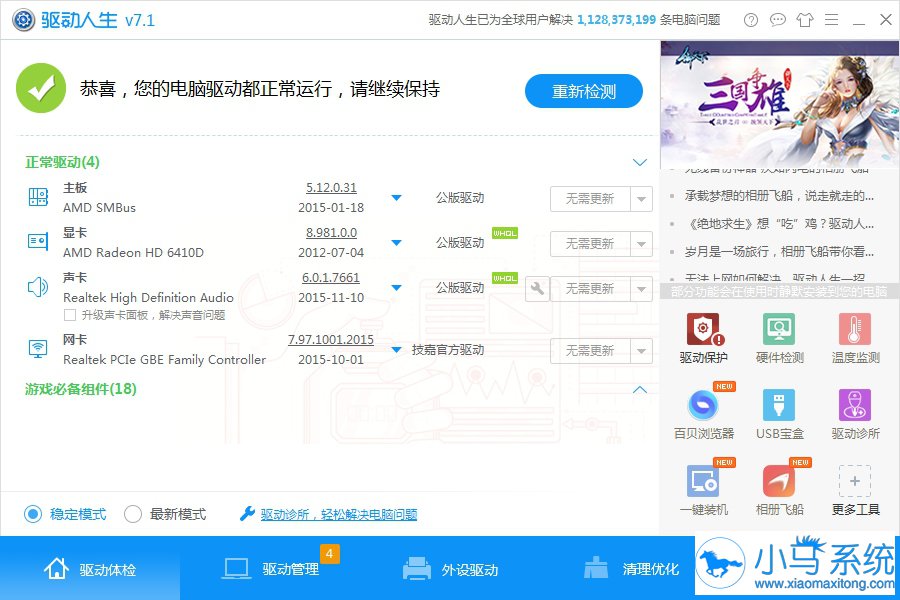Screen dimensions: 900x600
Task: Switch to the 外设驱动 tab
Action: pyautogui.click(x=450, y=568)
